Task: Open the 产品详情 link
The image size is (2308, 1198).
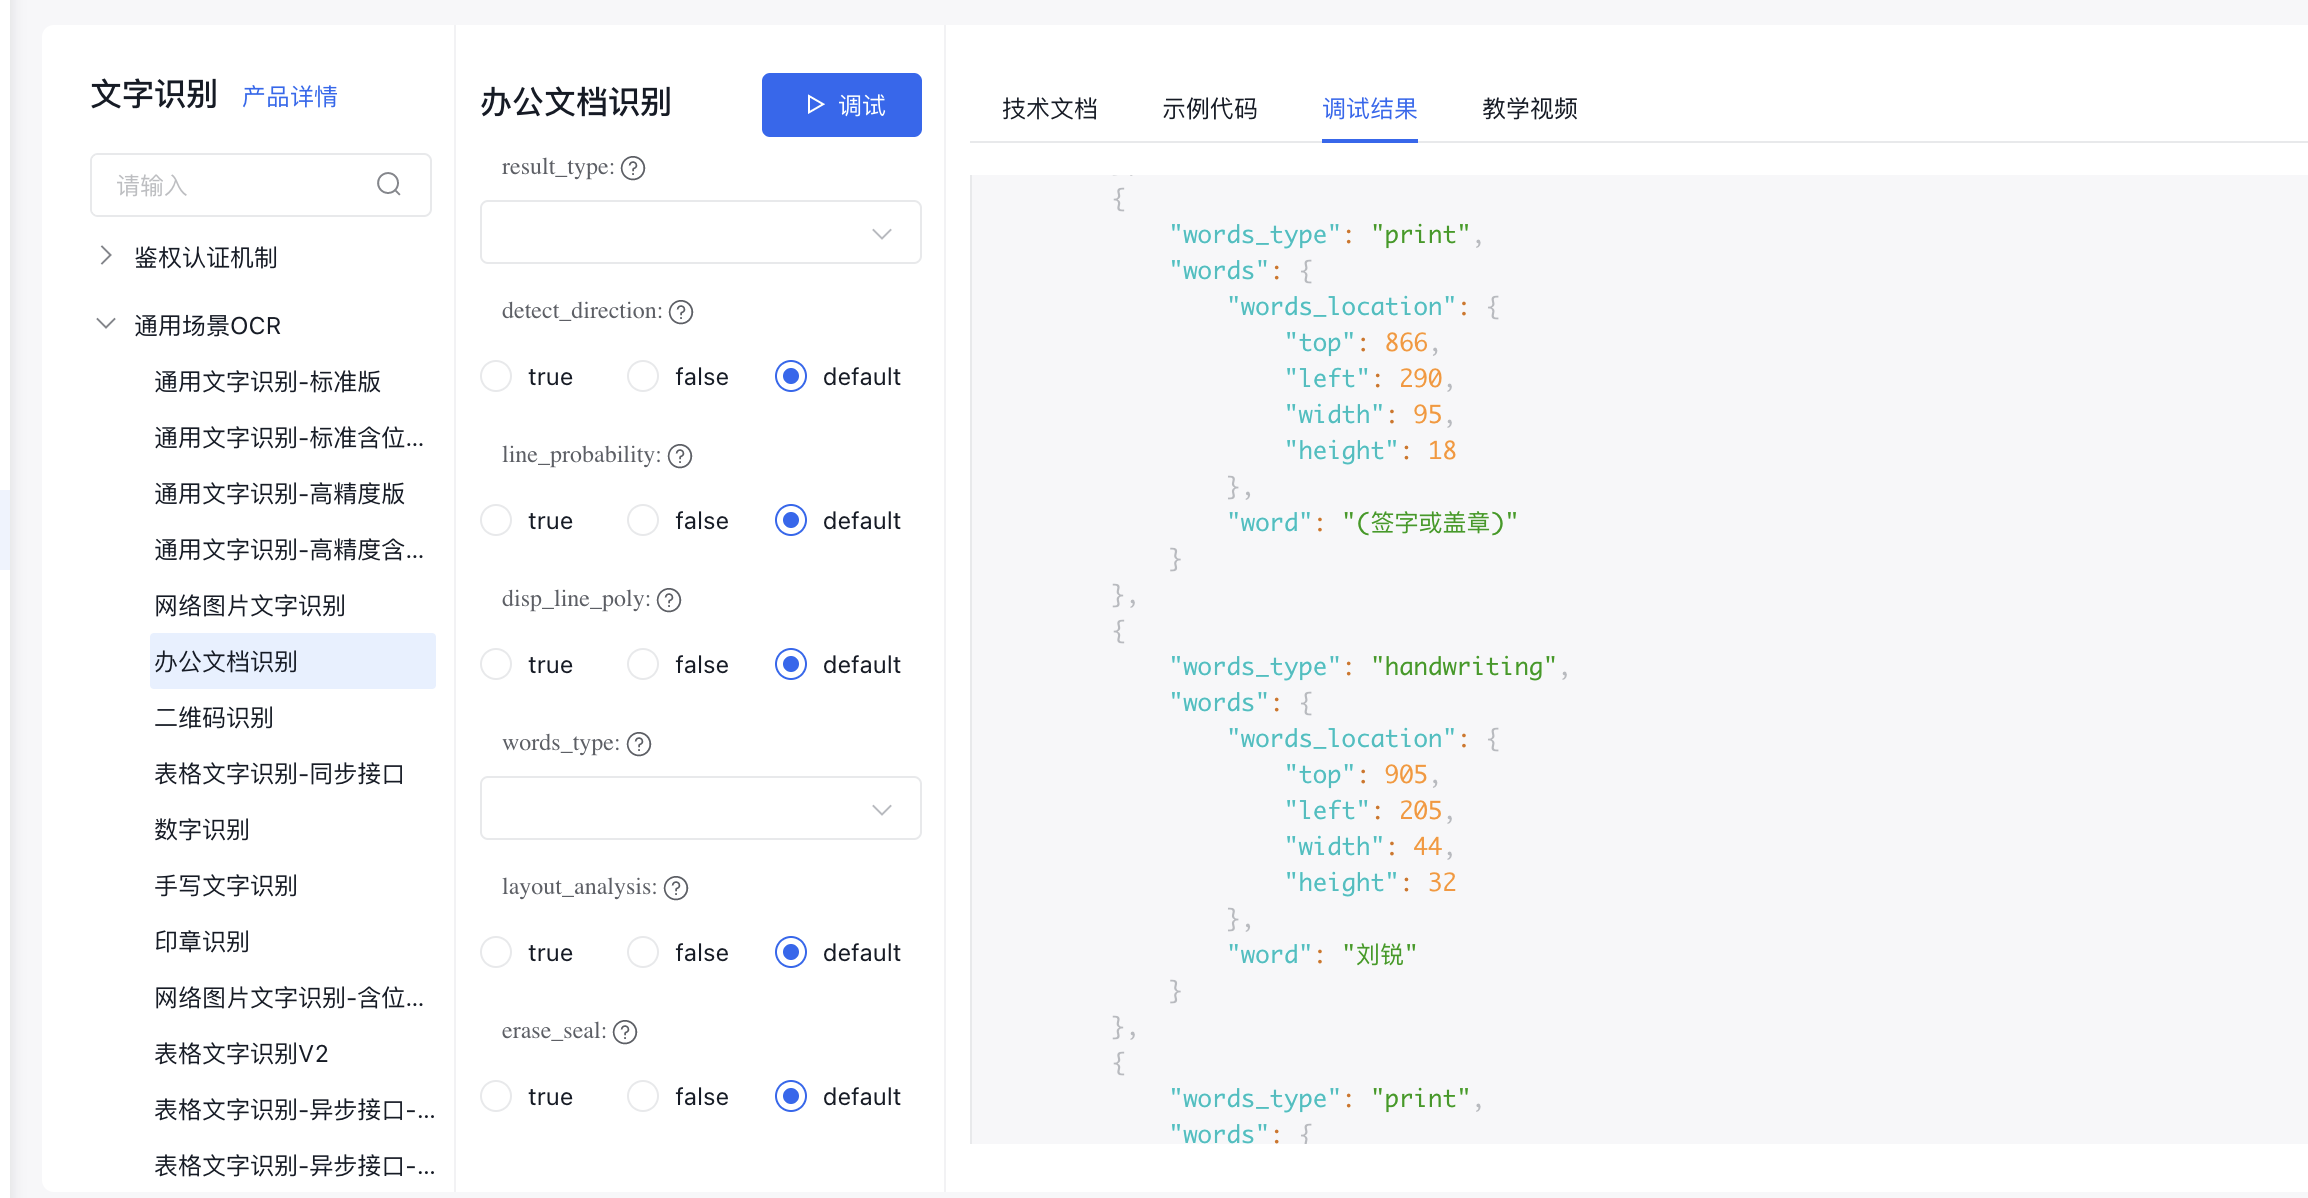Action: [x=290, y=97]
